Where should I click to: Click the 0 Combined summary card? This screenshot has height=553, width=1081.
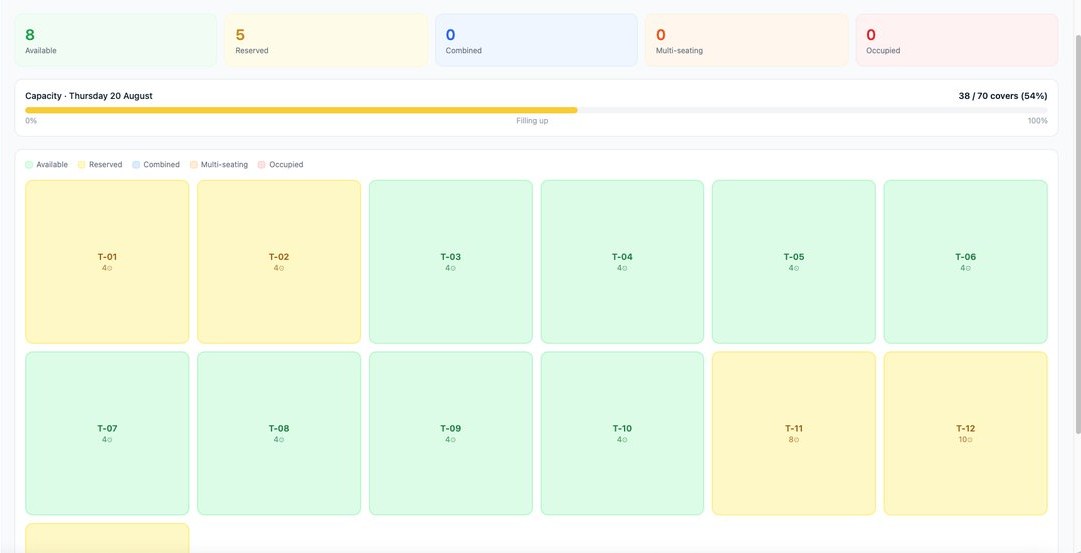click(536, 41)
